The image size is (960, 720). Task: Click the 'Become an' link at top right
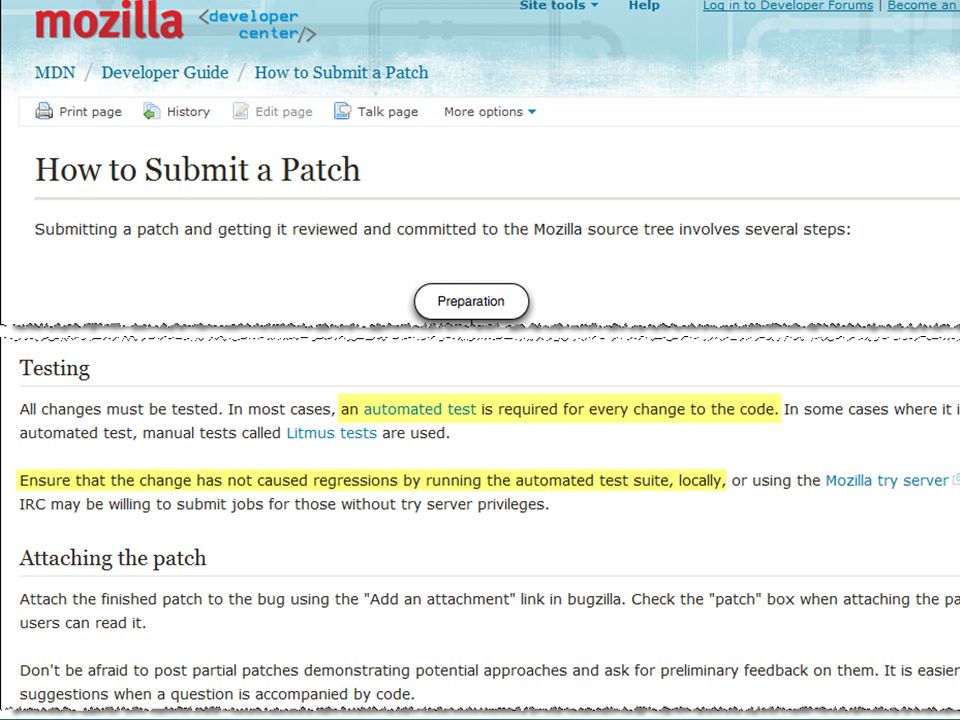click(x=923, y=6)
